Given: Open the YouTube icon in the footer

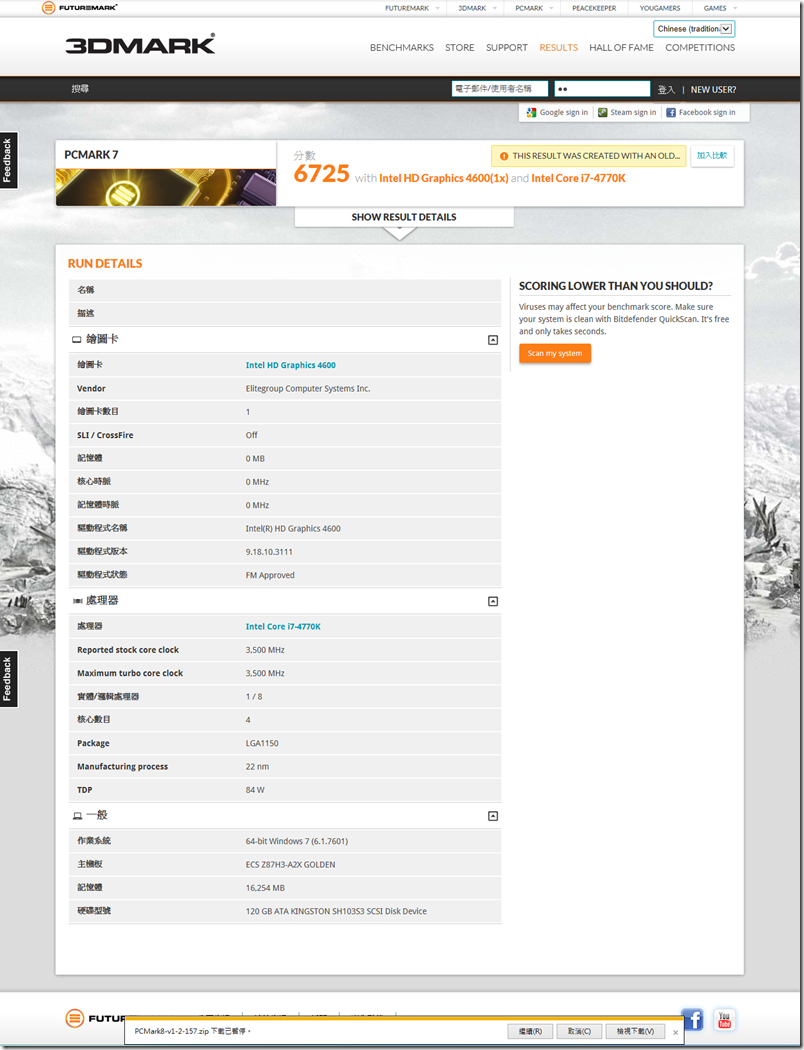Looking at the screenshot, I should coord(724,1019).
